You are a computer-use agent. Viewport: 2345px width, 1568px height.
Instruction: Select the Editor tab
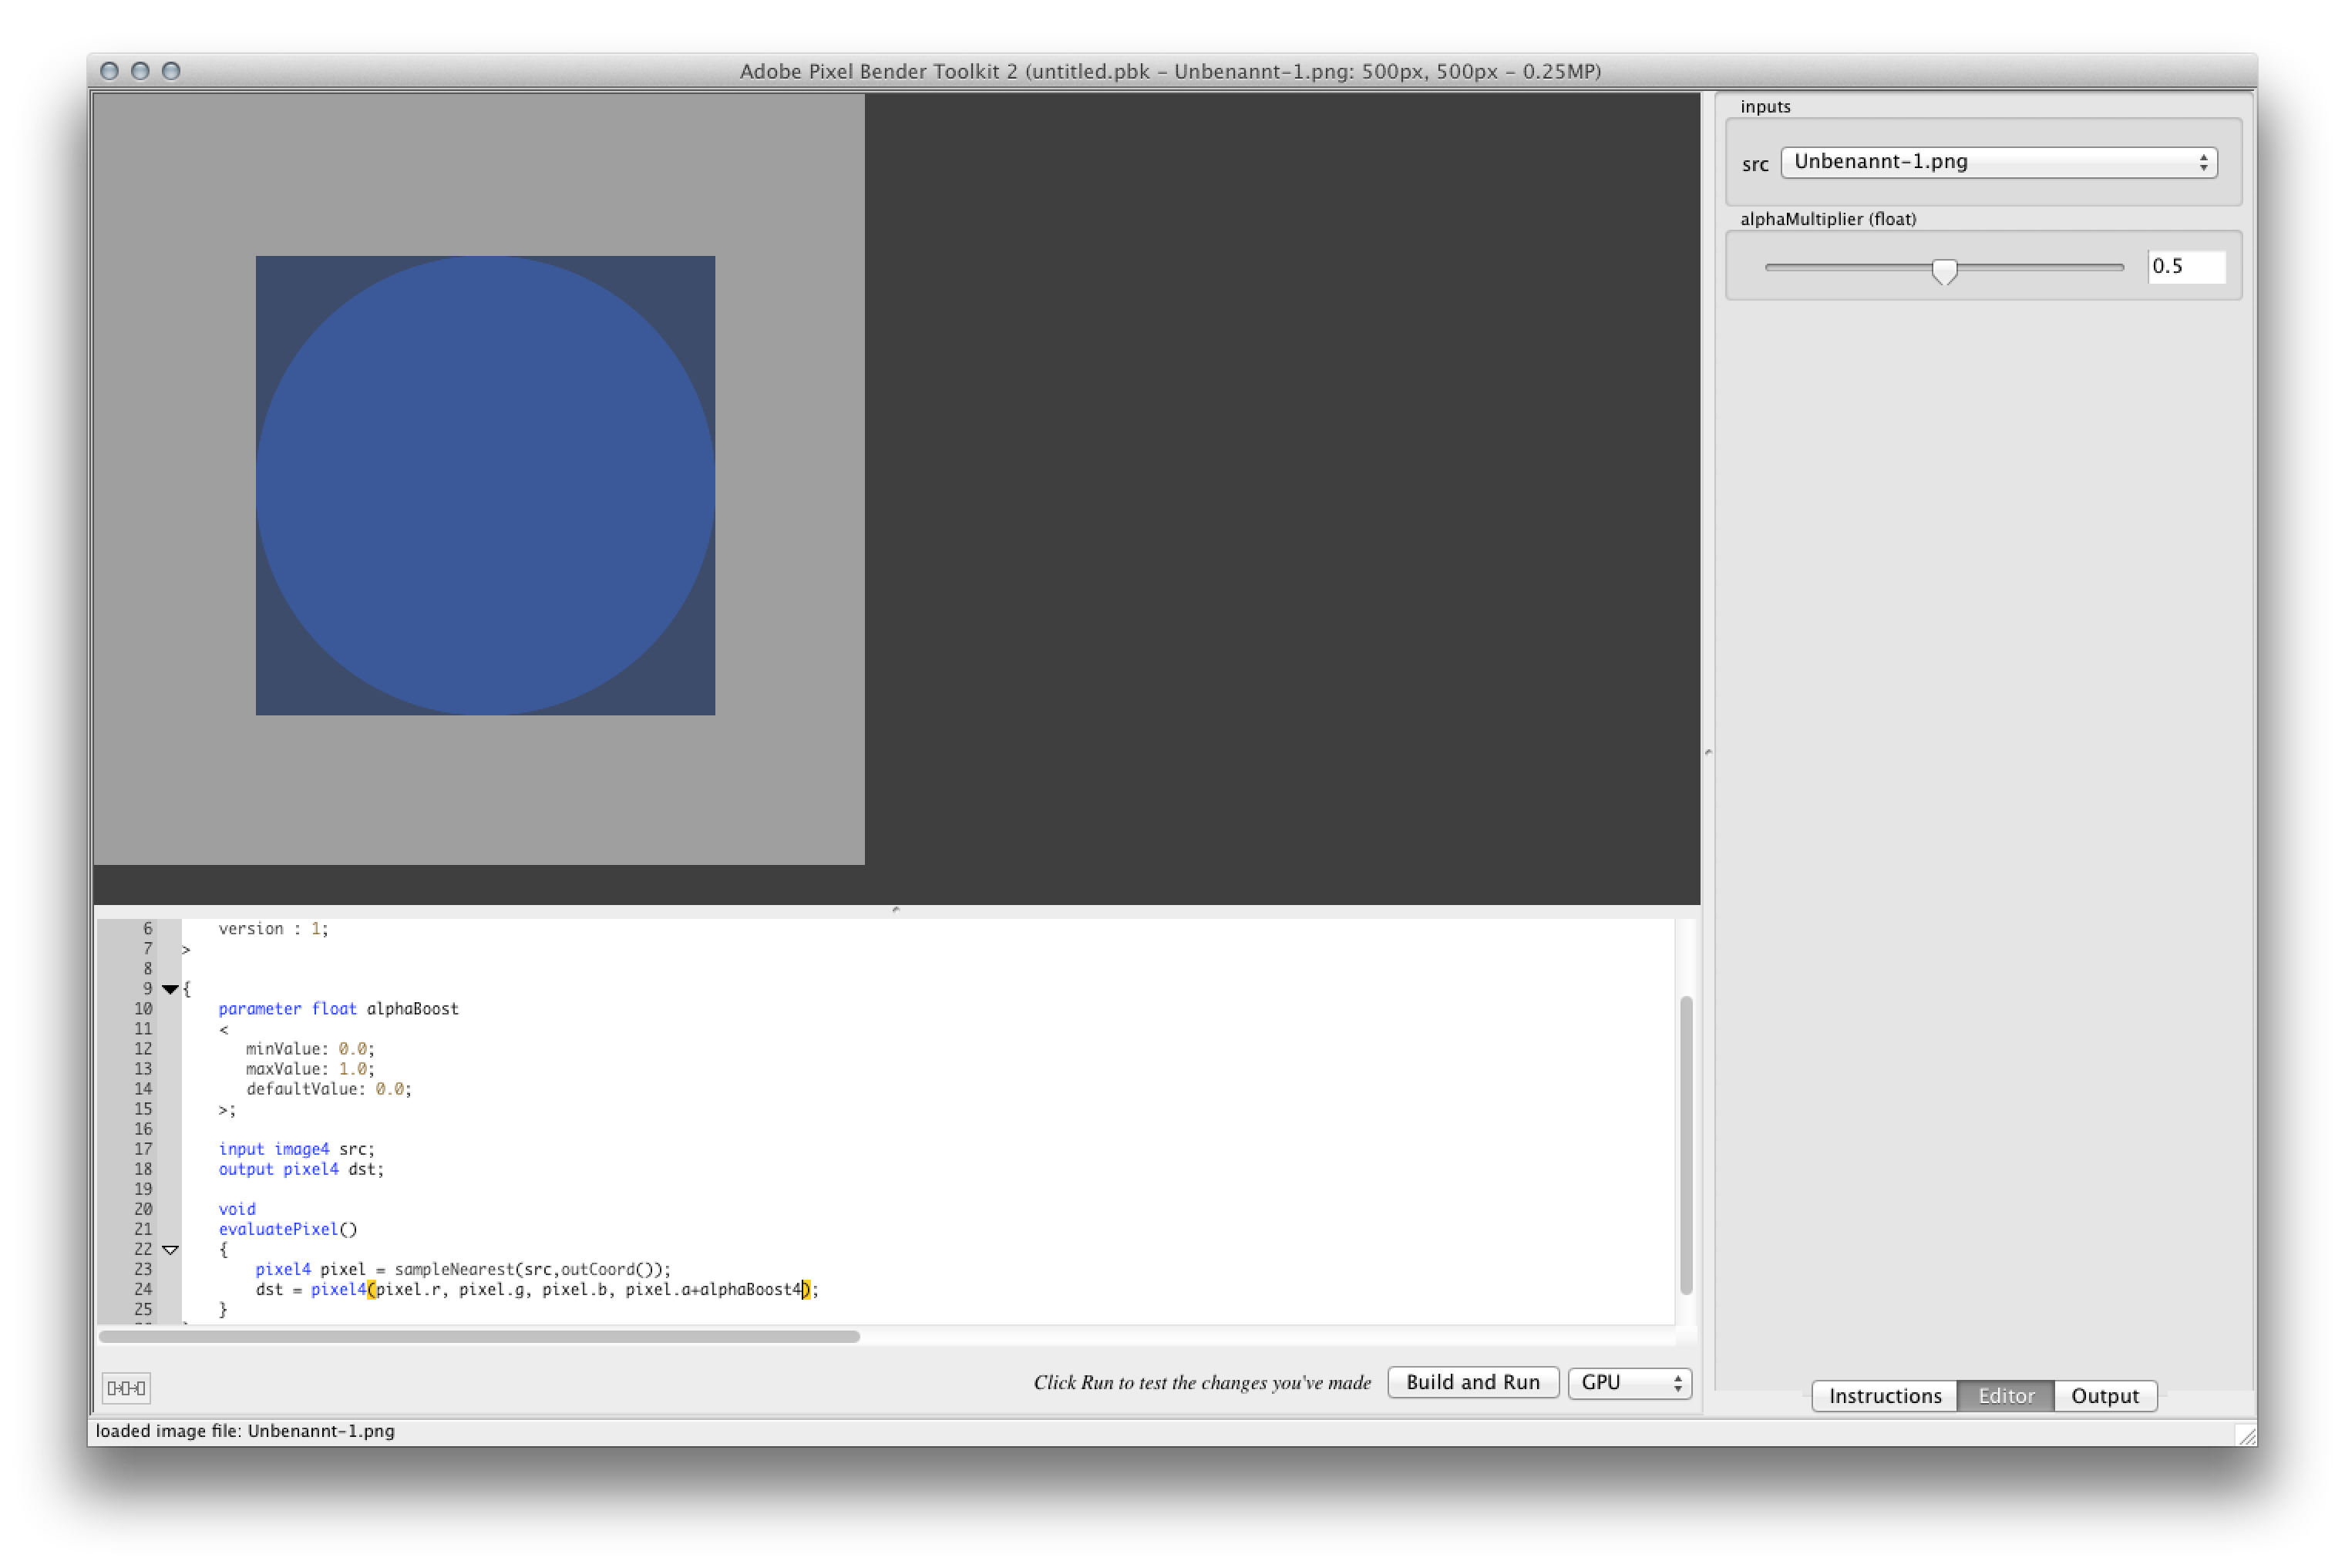[2005, 1395]
